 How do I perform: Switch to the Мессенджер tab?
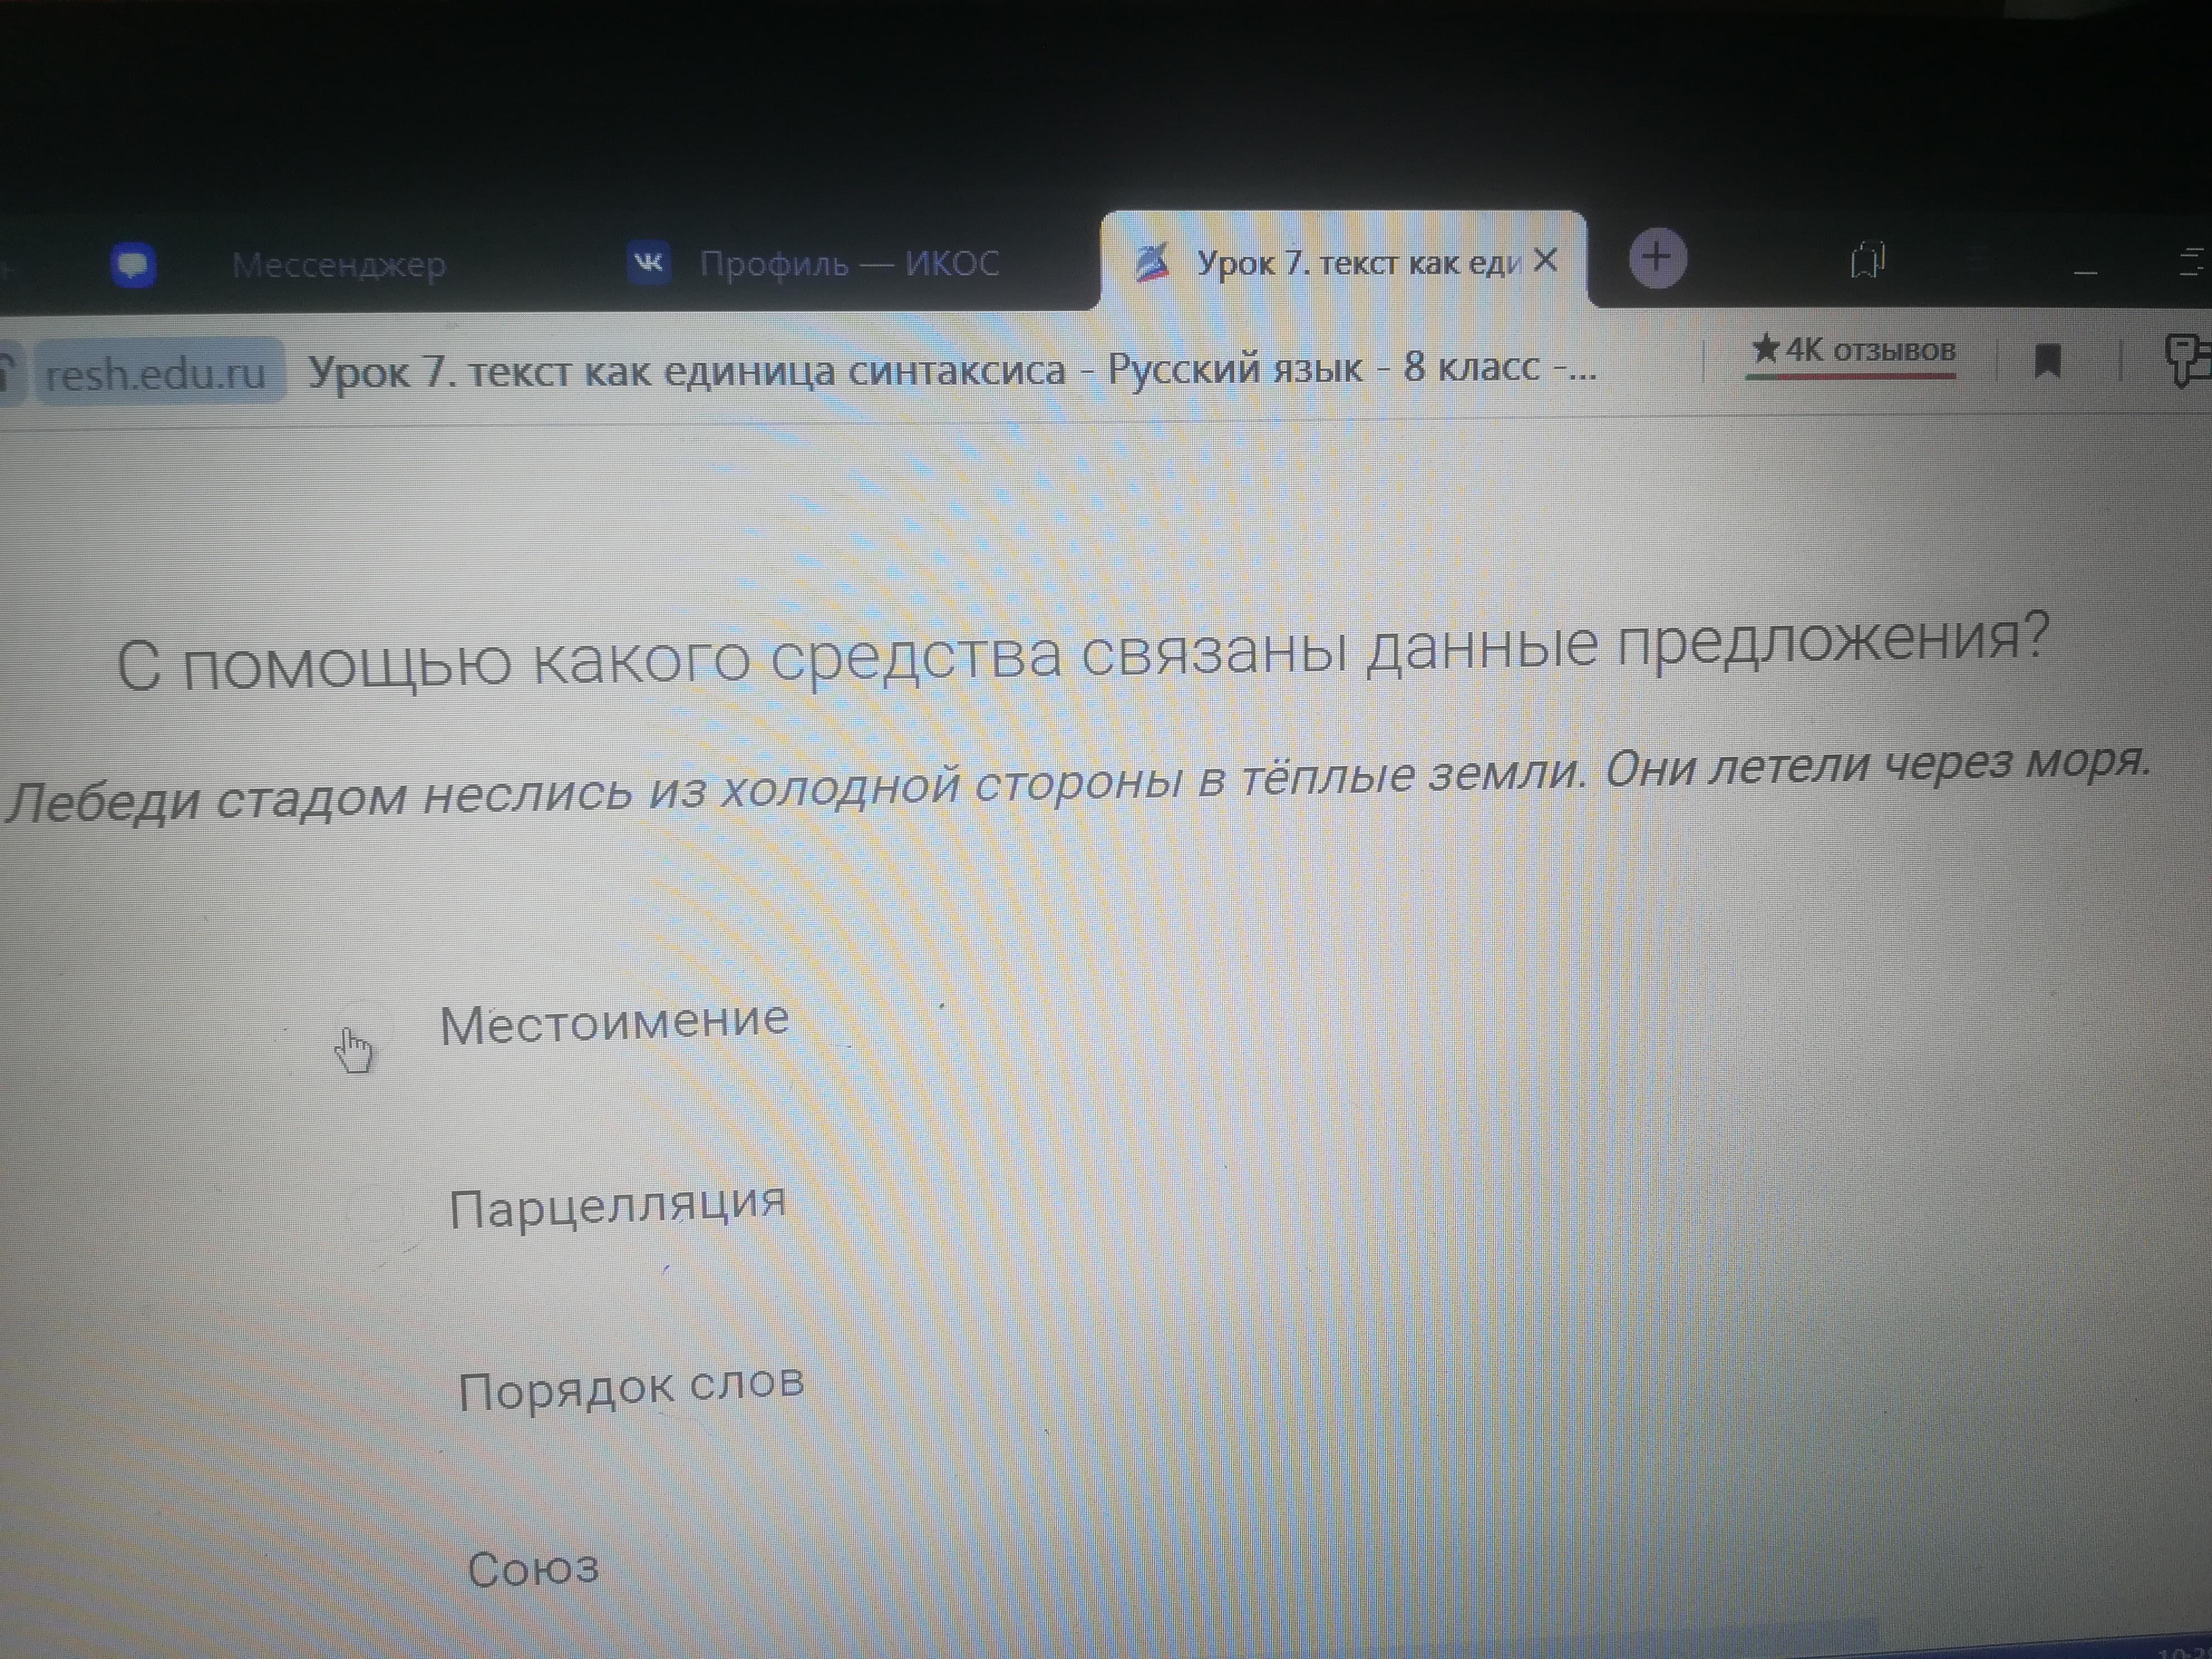coord(338,265)
